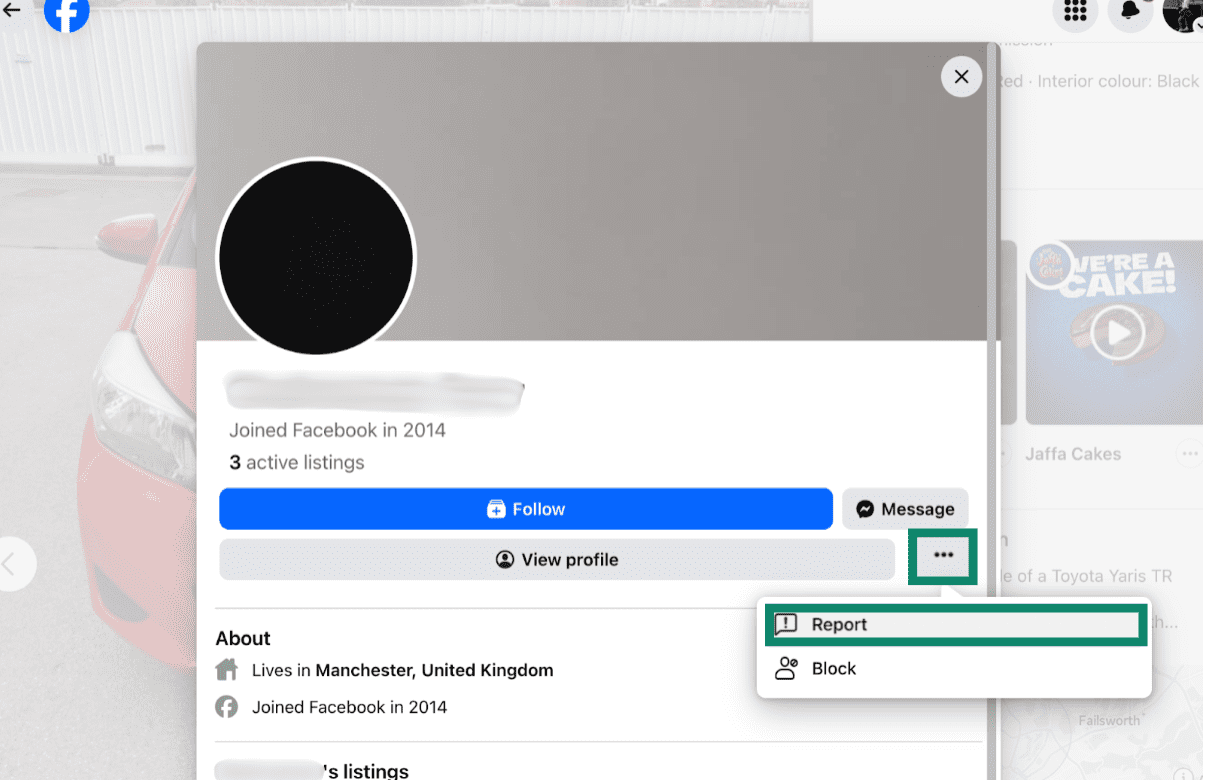
Task: Follow this seller
Action: pos(526,508)
